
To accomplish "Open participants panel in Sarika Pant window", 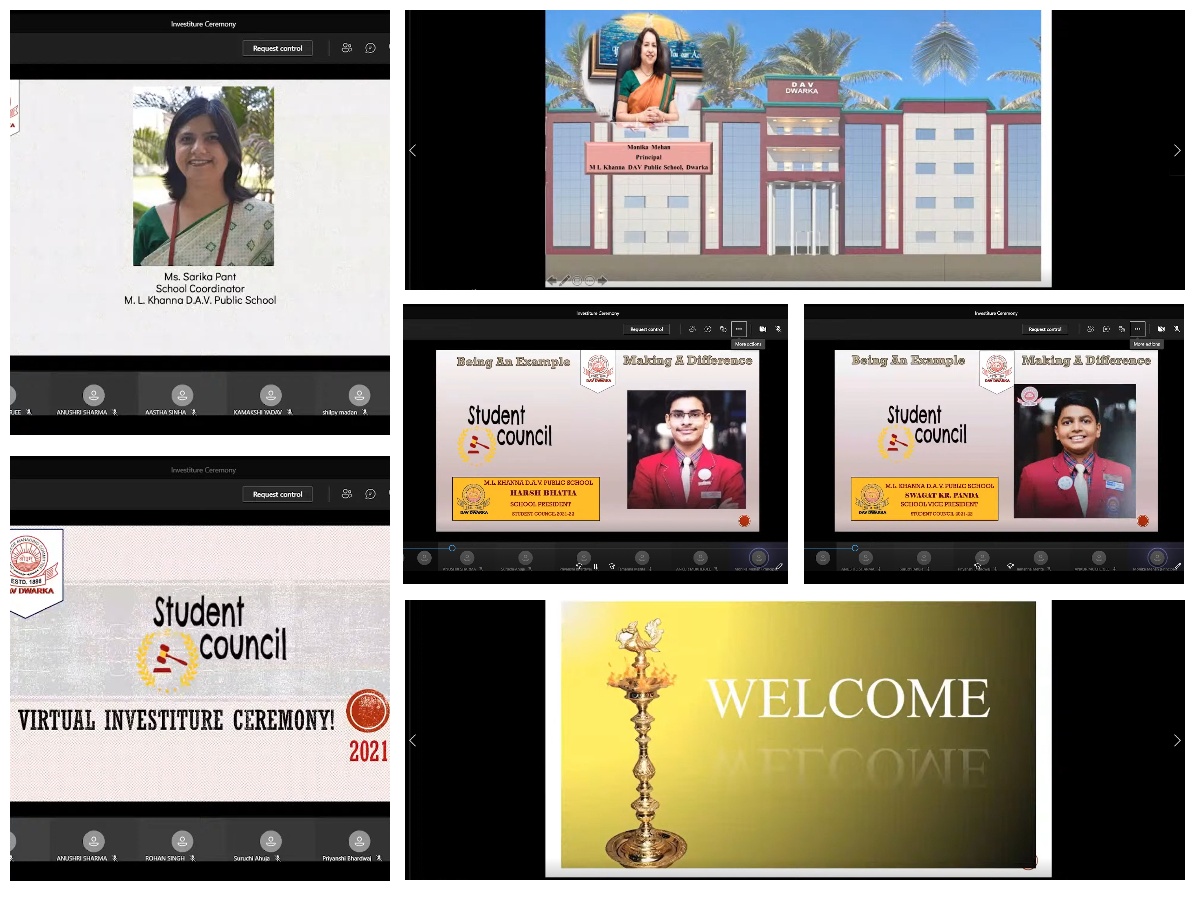I will click(346, 48).
